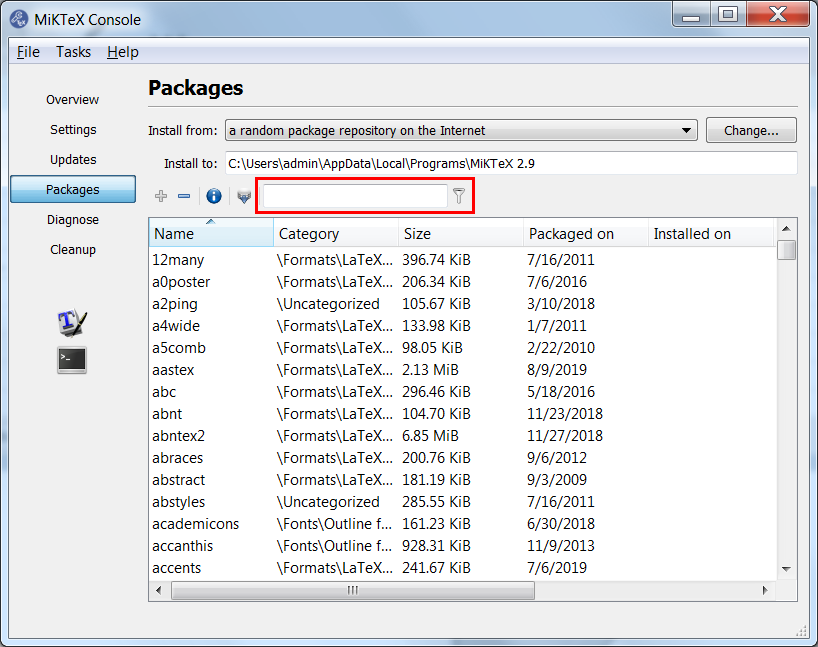
Task: Open the command prompt terminal icon
Action: pos(72,360)
